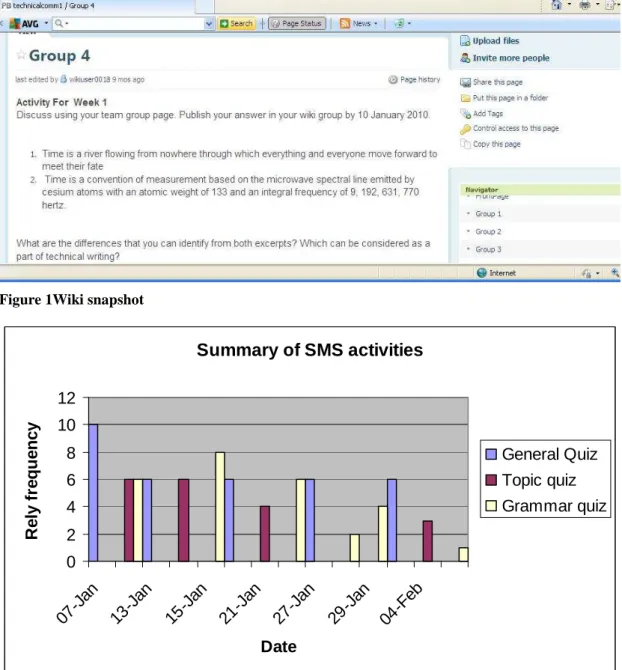Open Group 1 in Navigator
Image resolution: width=622 pixels, height=670 pixels.
click(488, 214)
